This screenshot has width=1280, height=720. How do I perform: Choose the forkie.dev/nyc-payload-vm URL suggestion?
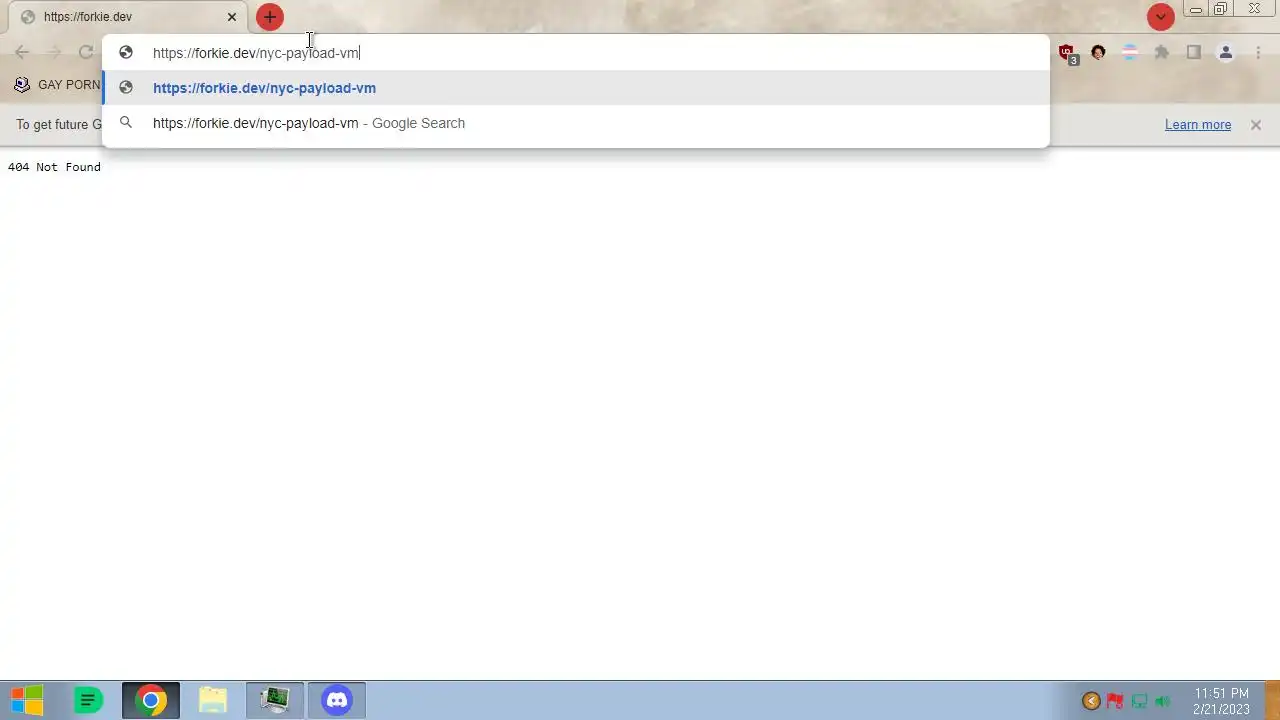pyautogui.click(x=576, y=88)
